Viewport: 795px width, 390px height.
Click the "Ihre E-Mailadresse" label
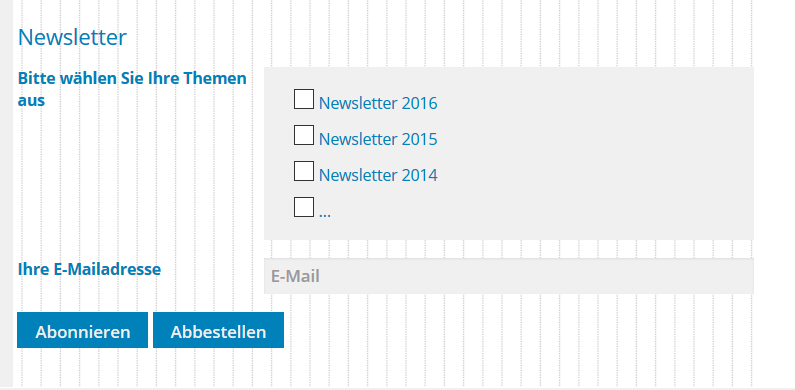pos(89,269)
